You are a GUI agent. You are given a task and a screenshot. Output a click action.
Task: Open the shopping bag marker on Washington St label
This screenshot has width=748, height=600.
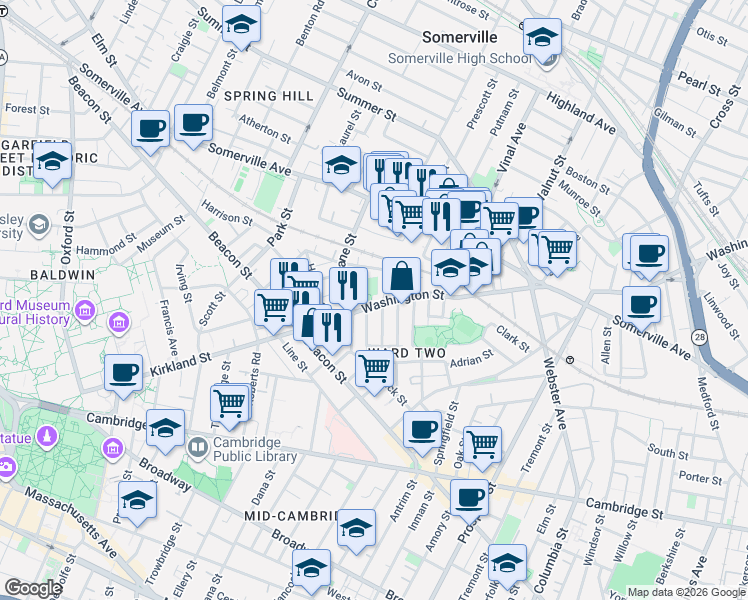[x=401, y=277]
